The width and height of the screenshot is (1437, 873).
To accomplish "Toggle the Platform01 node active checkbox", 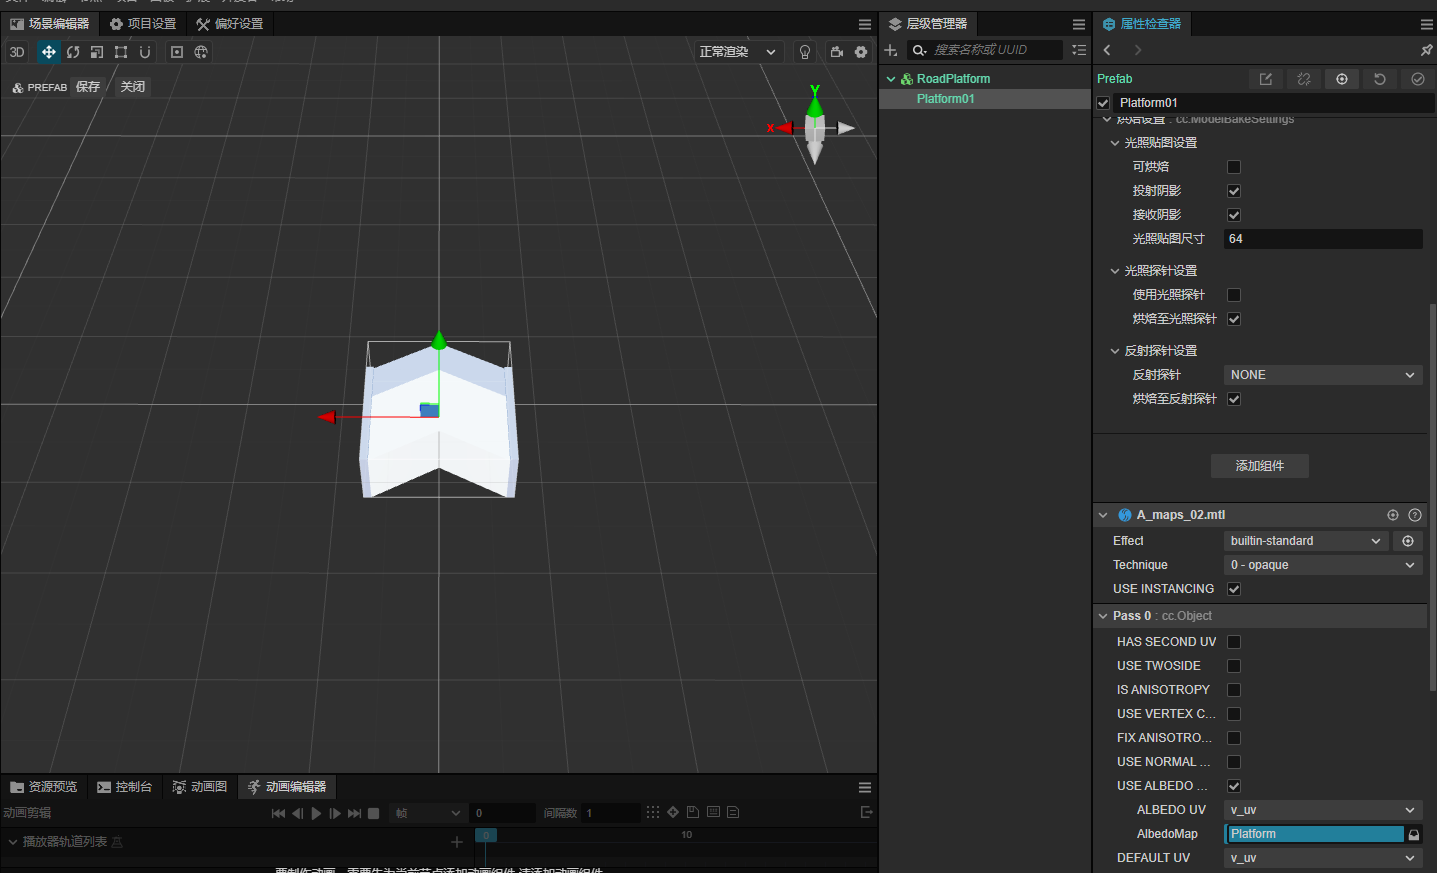I will [1103, 103].
